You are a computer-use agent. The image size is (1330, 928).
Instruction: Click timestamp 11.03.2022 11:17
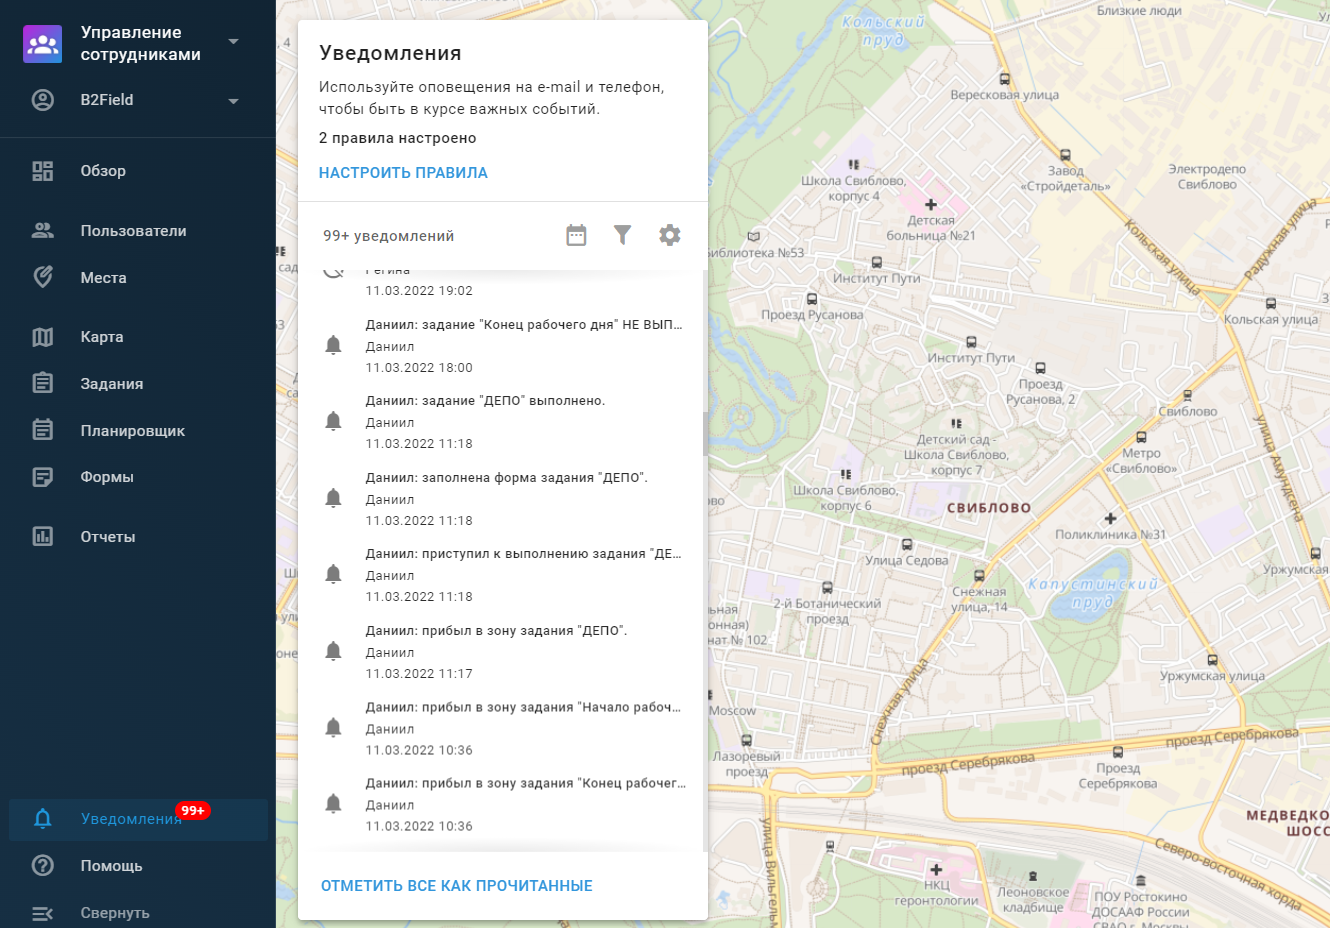[419, 674]
